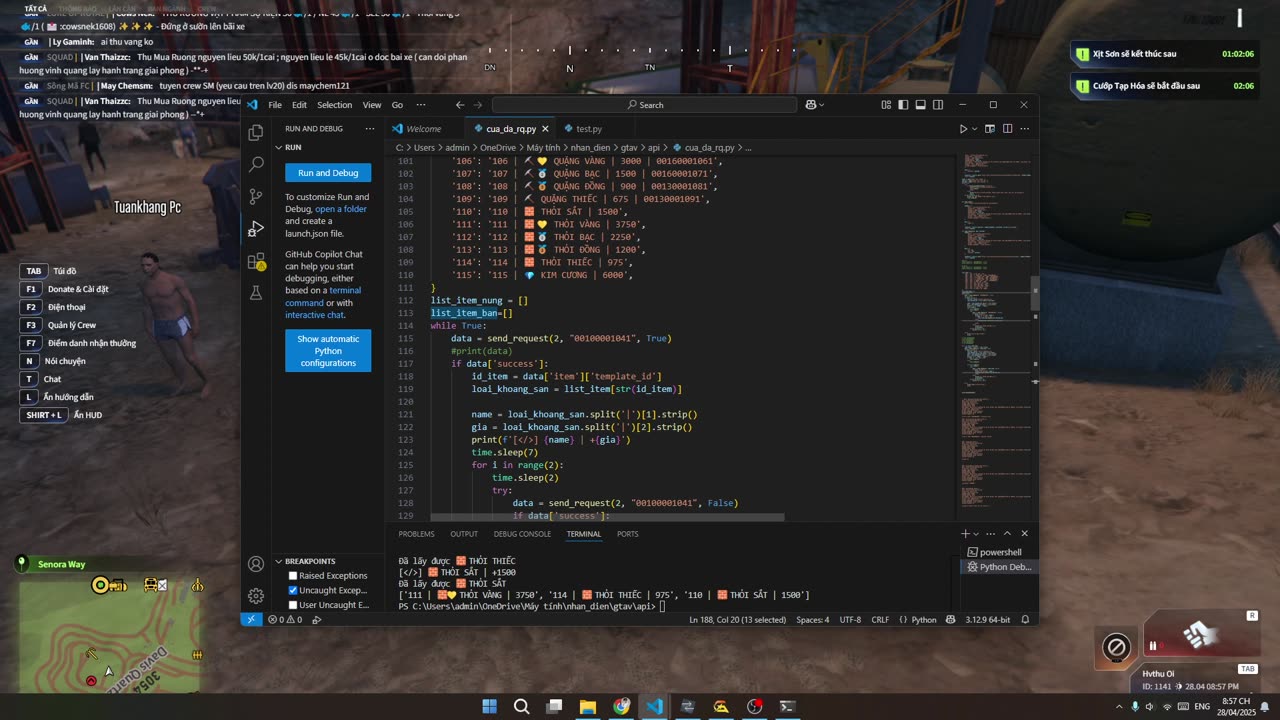This screenshot has height=720, width=1280.
Task: Click the editor horizontal scrollbar thumb
Action: 607,518
